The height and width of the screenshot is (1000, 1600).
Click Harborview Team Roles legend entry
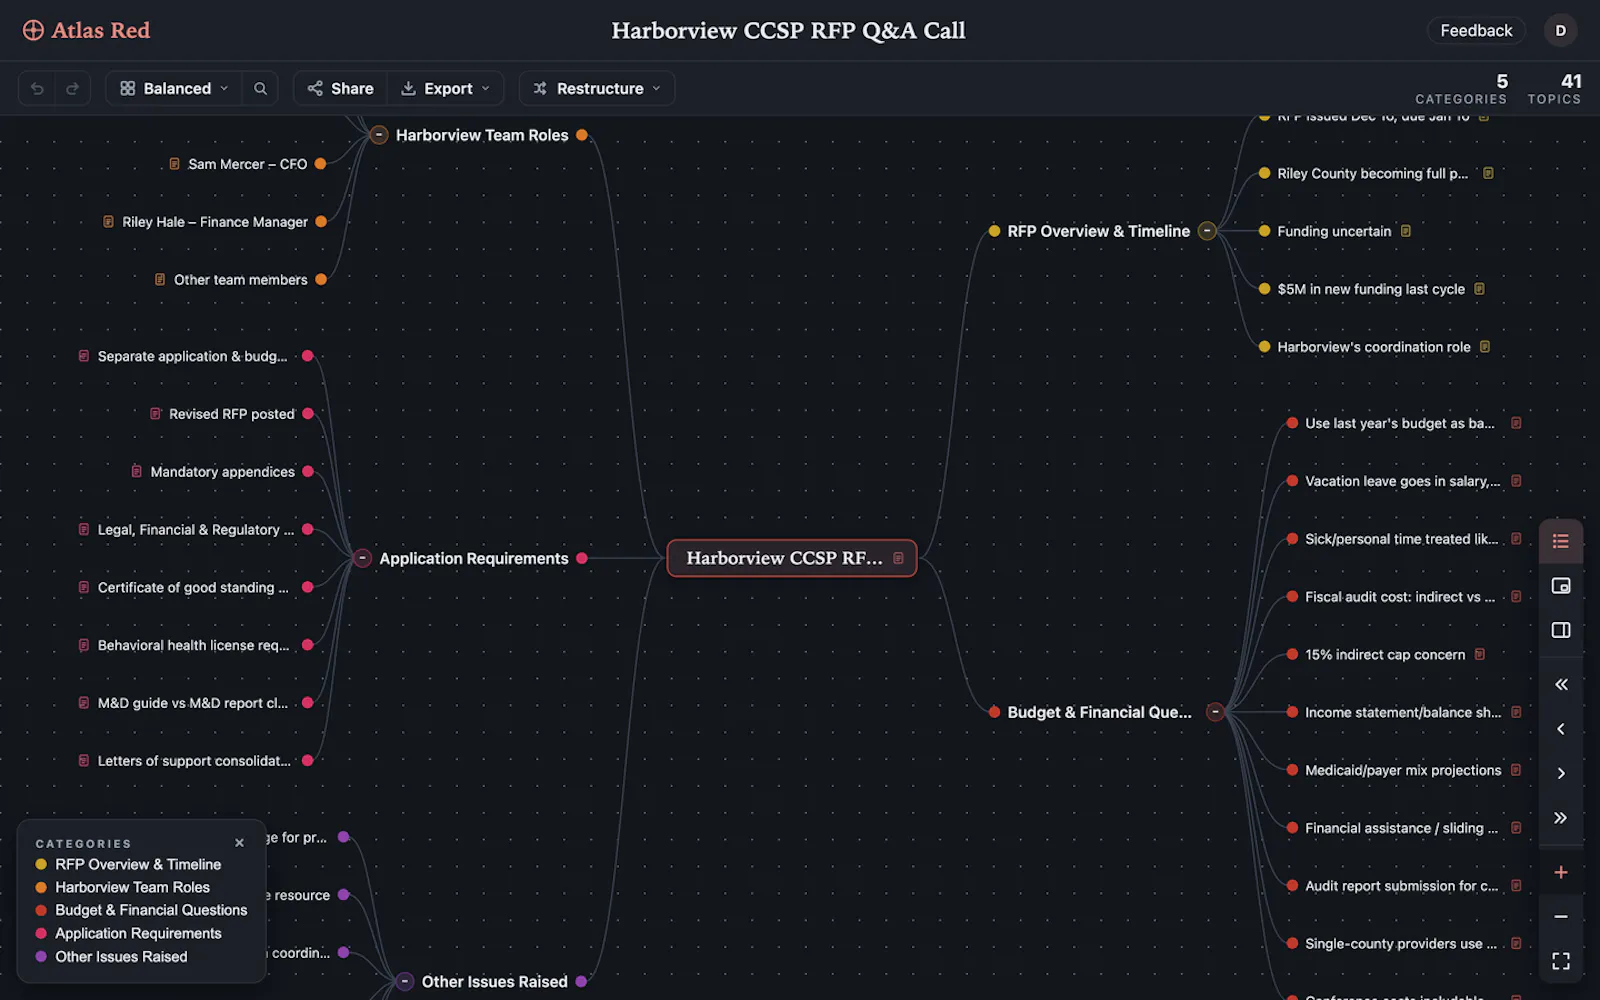[x=132, y=887]
